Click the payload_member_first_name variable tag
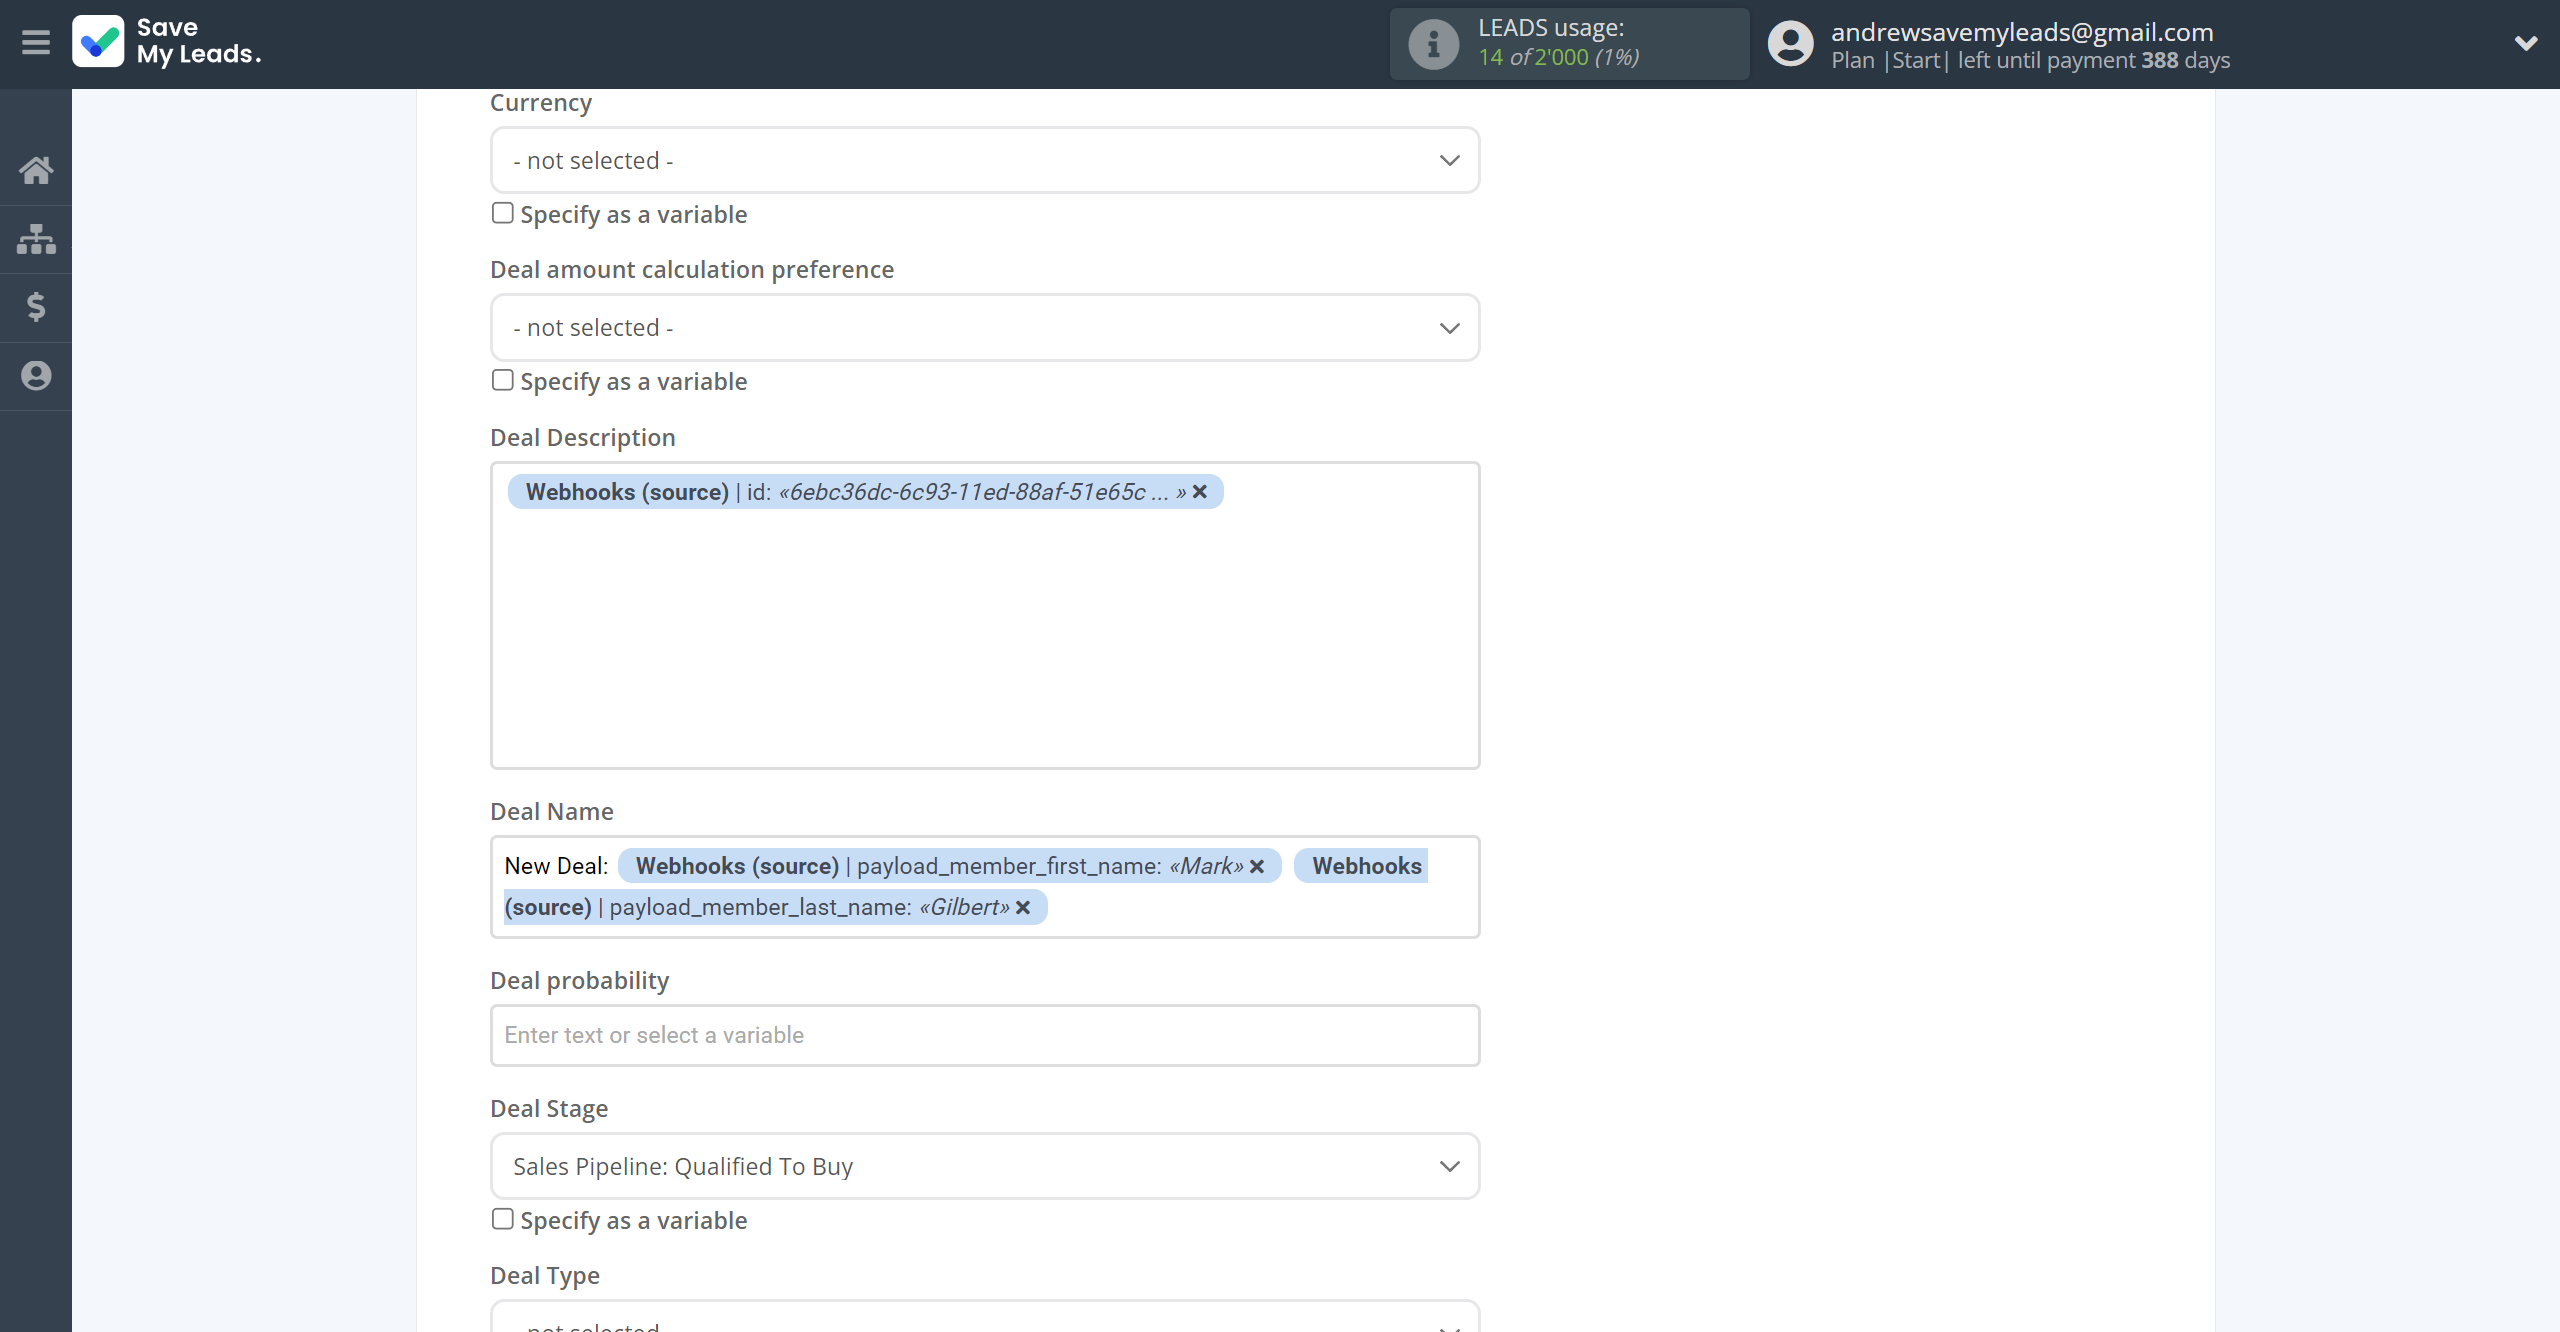Viewport: 2560px width, 1332px height. click(949, 866)
